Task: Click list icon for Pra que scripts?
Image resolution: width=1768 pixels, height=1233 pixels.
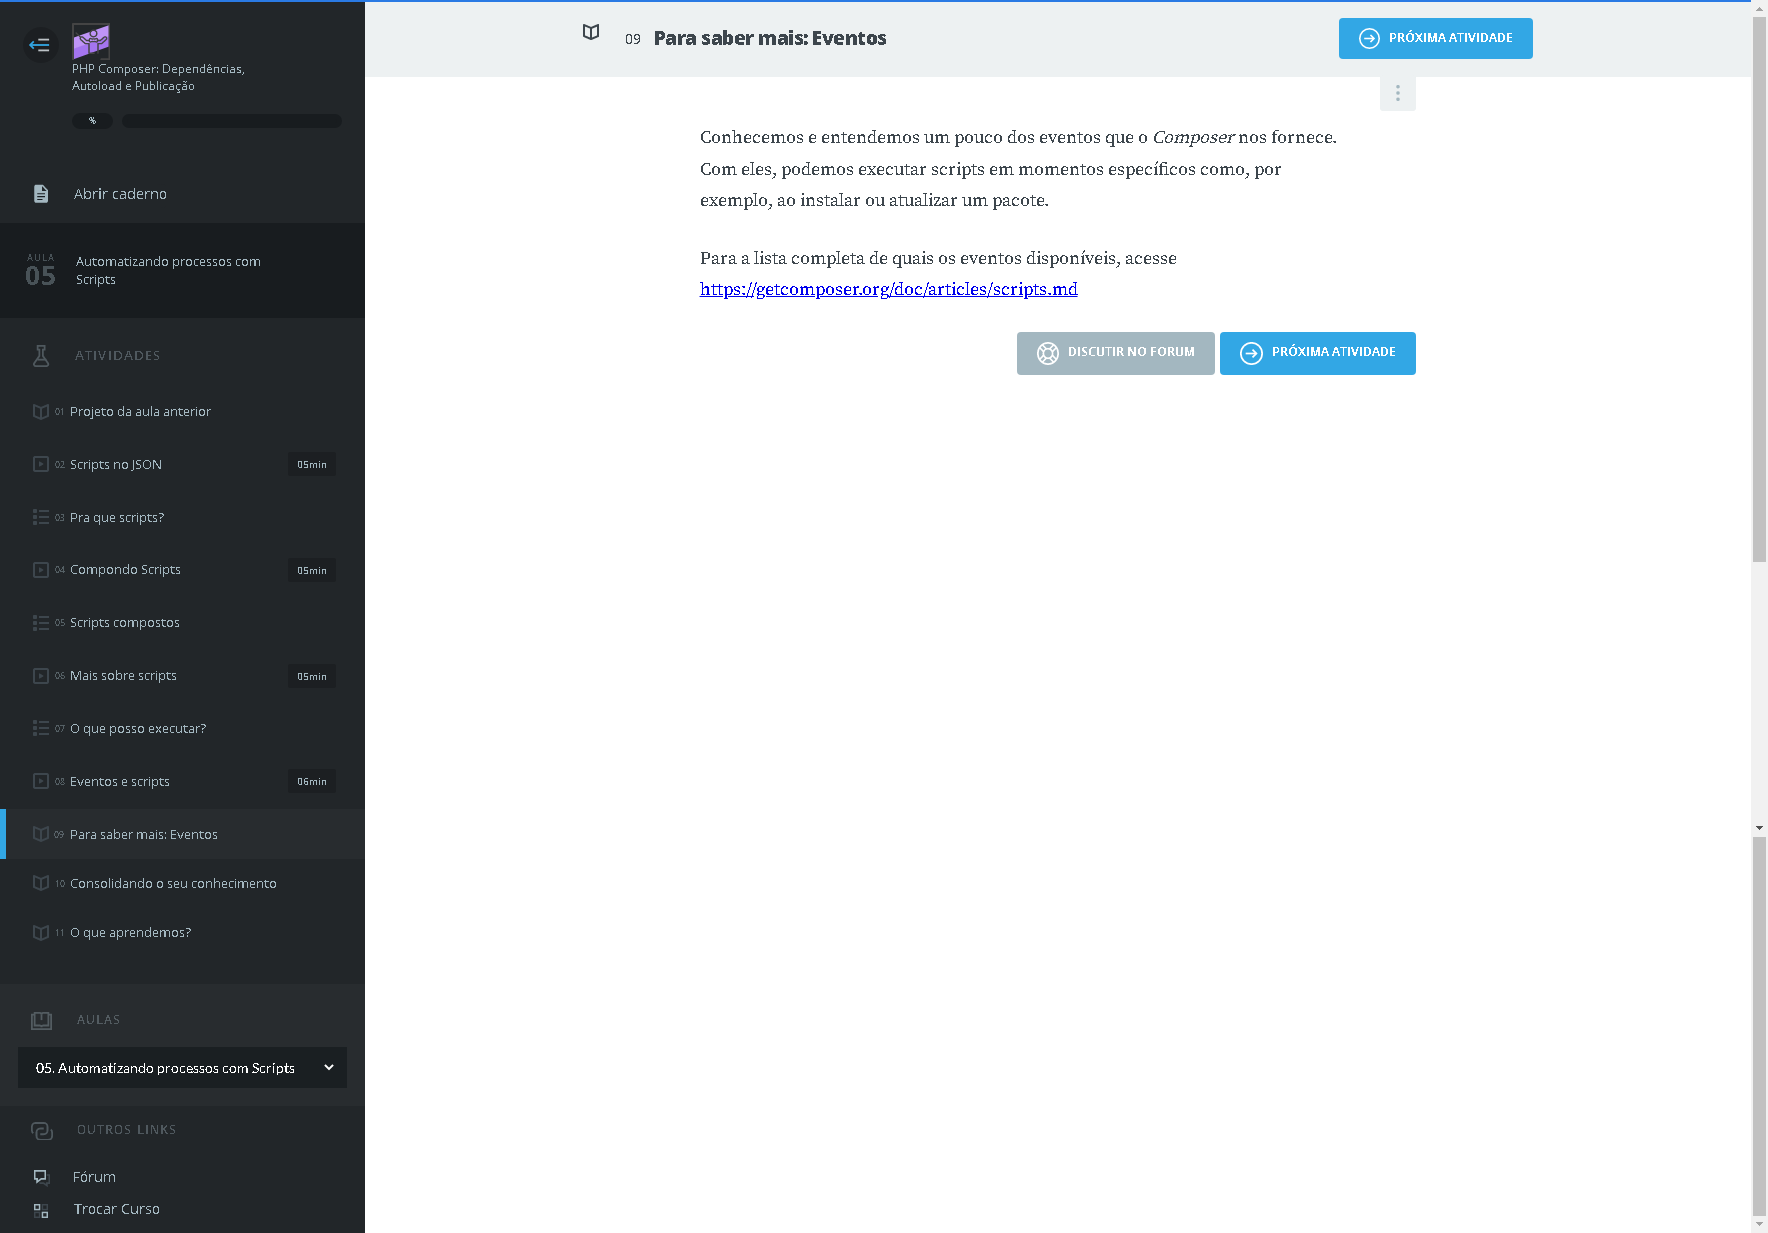Action: coord(41,517)
